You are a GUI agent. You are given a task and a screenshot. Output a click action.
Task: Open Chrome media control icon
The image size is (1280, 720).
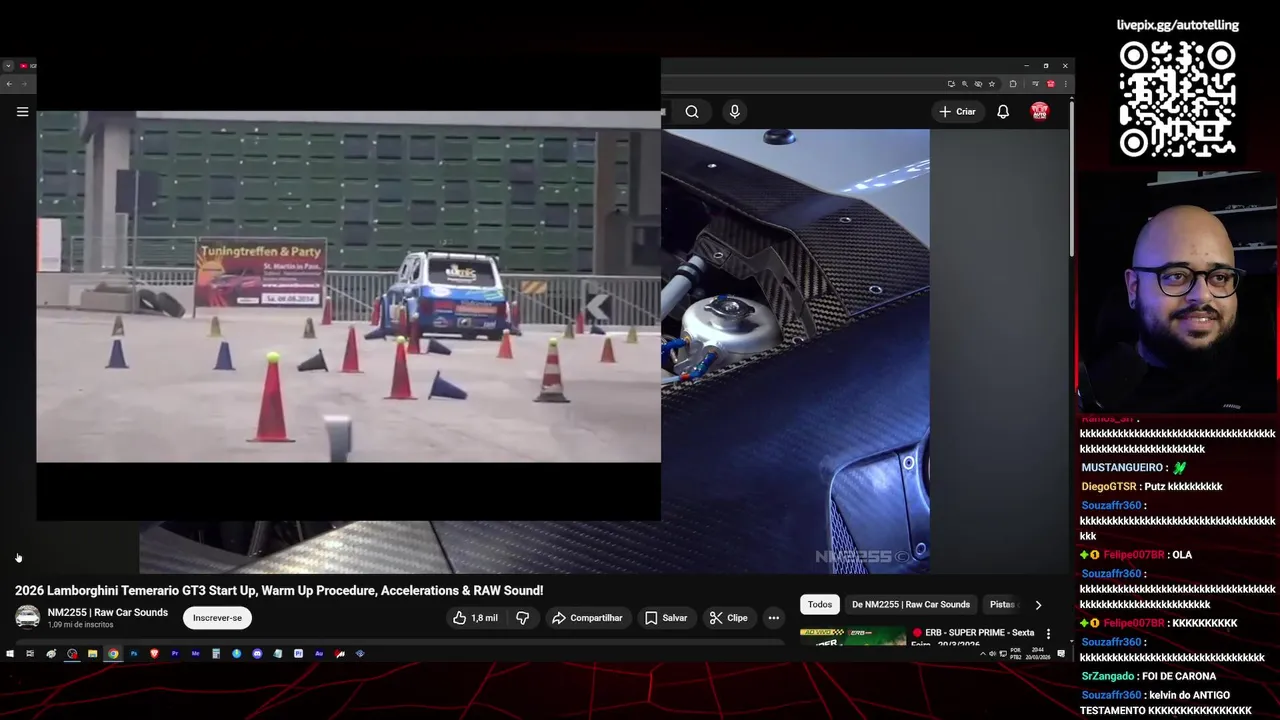tap(1035, 84)
